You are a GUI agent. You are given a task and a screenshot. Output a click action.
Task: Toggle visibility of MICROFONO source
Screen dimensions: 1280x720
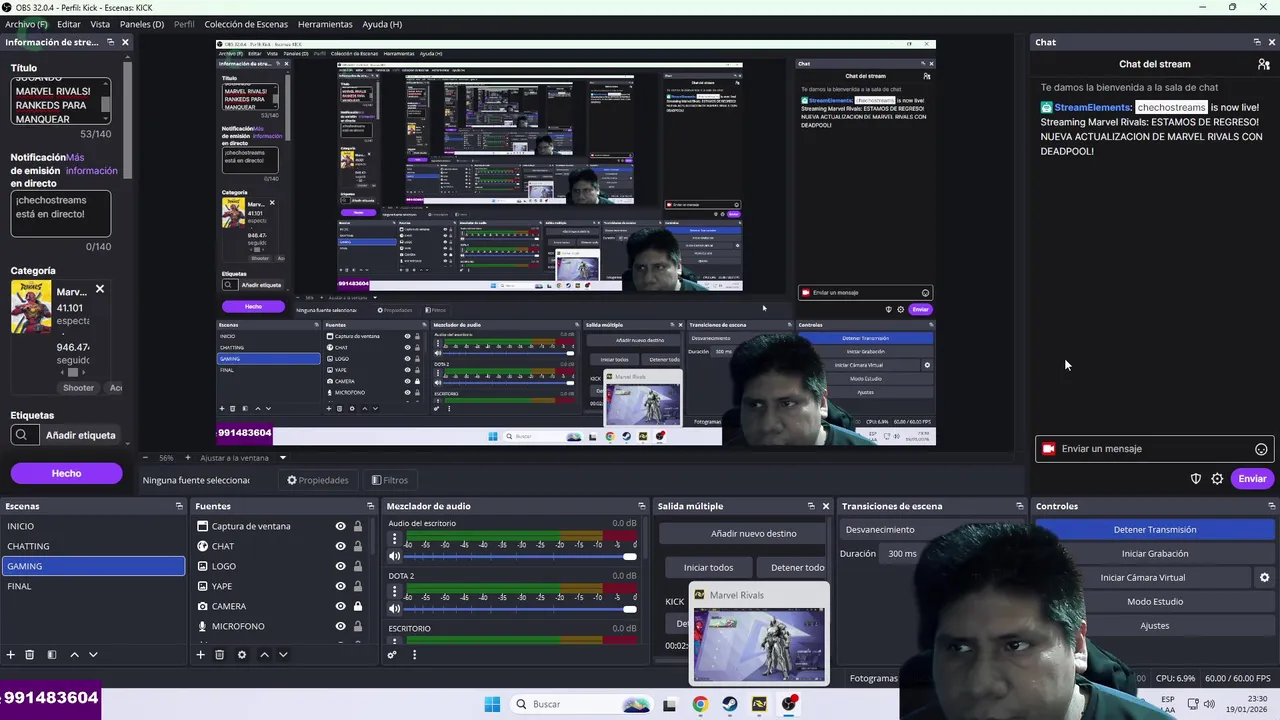click(340, 626)
